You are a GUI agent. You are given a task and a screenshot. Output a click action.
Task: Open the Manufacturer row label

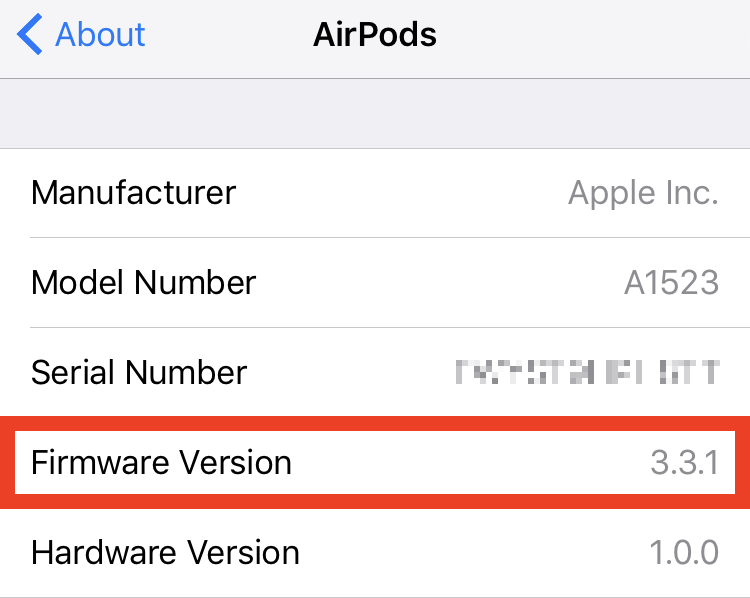tap(133, 193)
